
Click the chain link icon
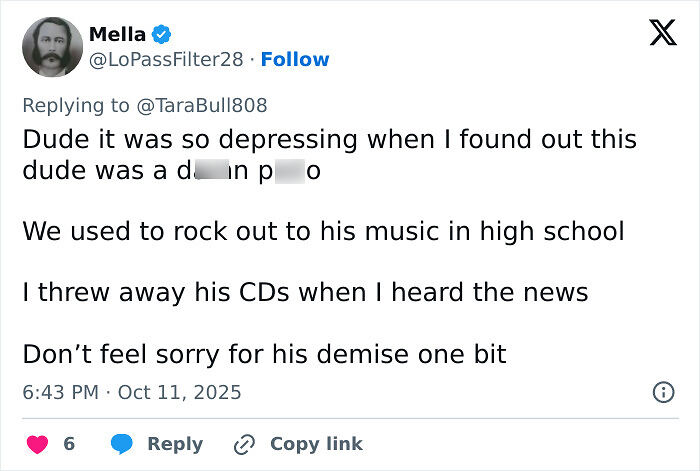pyautogui.click(x=245, y=443)
